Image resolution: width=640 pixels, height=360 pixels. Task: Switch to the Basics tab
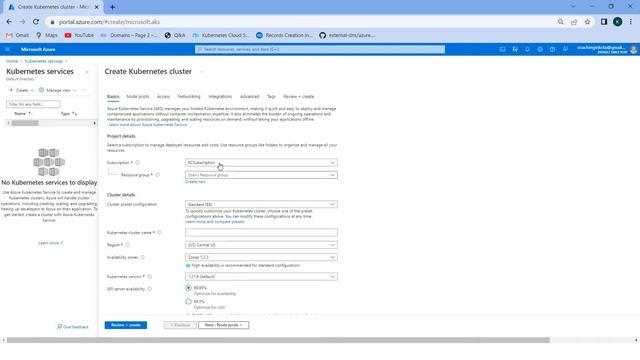[113, 97]
